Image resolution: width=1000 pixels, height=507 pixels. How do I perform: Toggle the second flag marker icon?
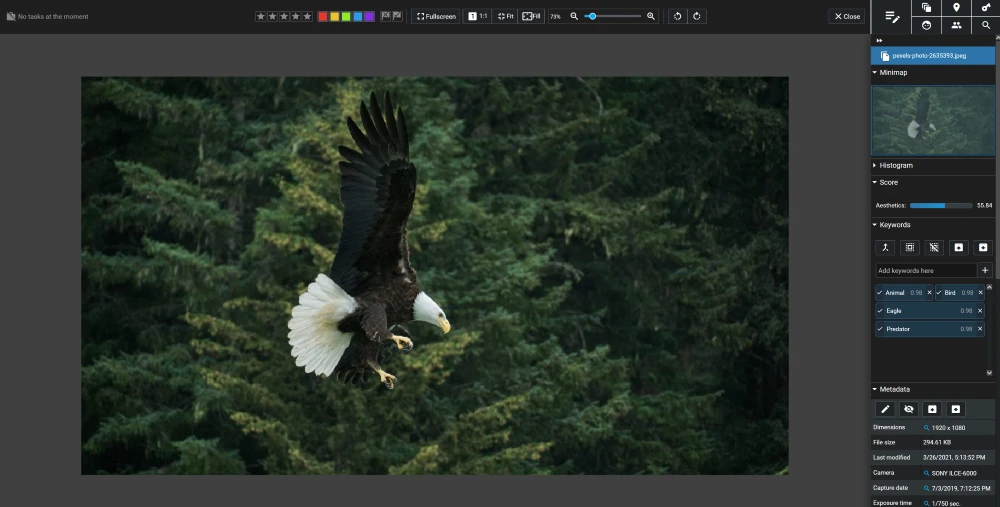[x=397, y=16]
